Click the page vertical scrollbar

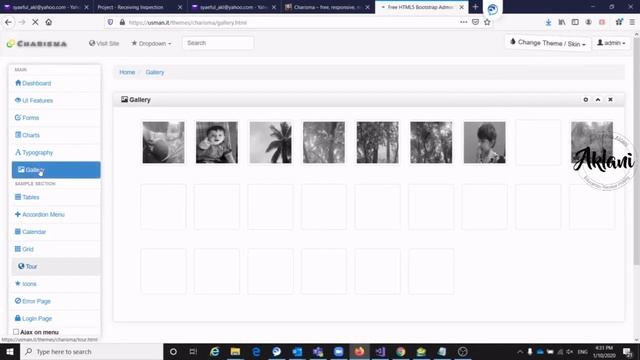pyautogui.click(x=636, y=151)
